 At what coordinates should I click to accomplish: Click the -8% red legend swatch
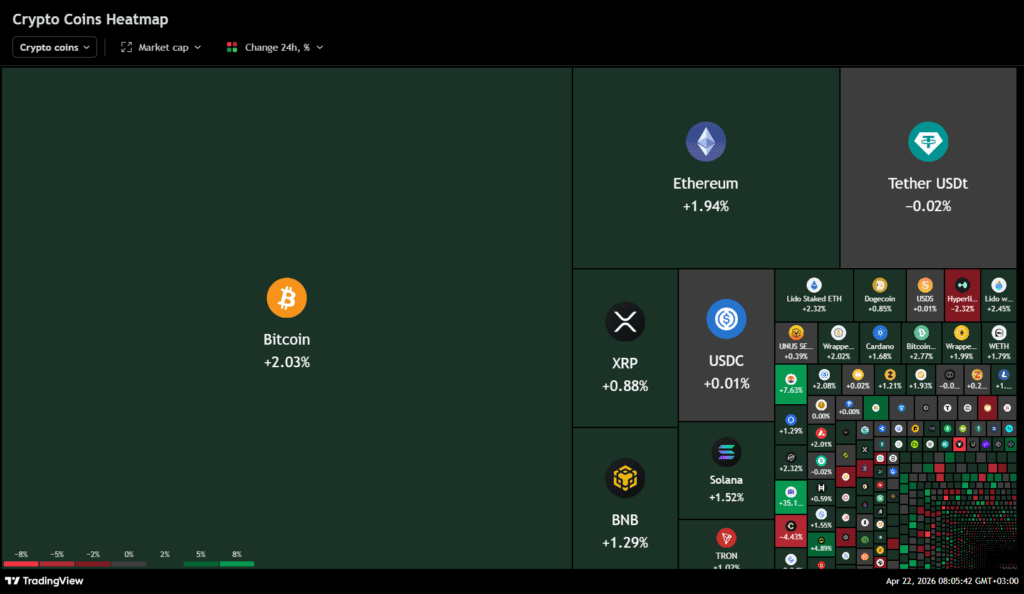21,564
